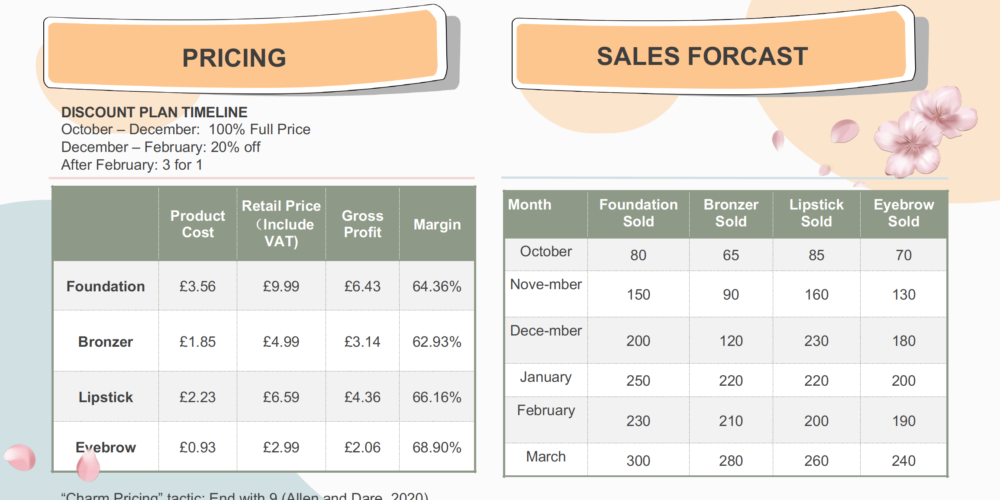Select the Lipstick margin 66.16% cell

(x=437, y=397)
